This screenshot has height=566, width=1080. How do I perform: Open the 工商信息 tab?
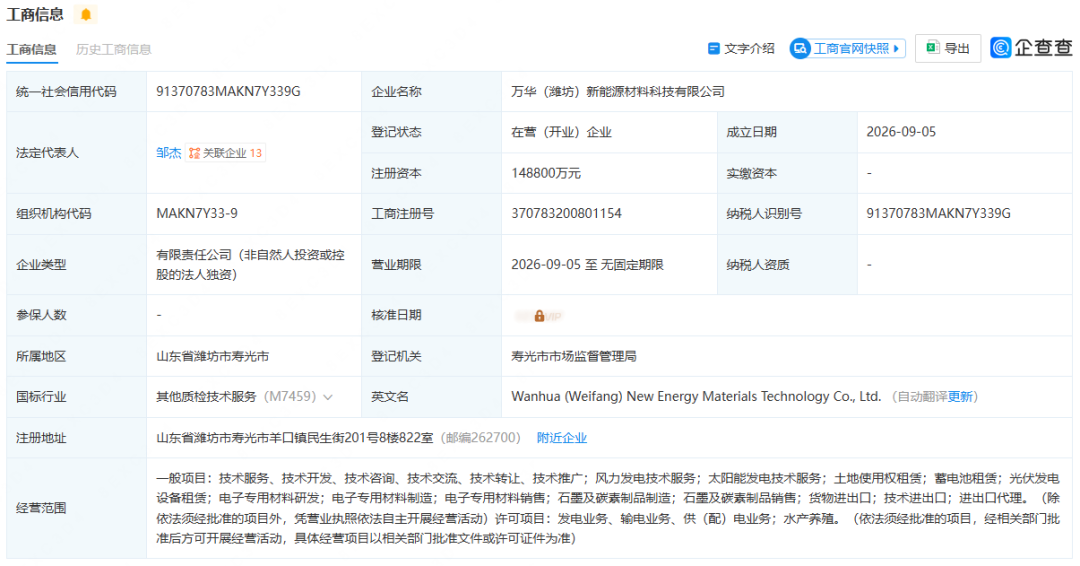(x=32, y=50)
